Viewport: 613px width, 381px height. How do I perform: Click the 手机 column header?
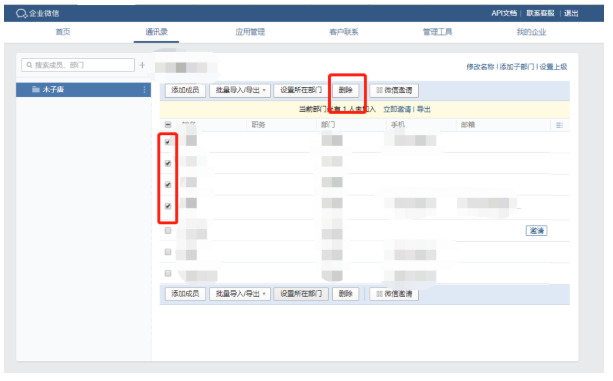coord(398,125)
